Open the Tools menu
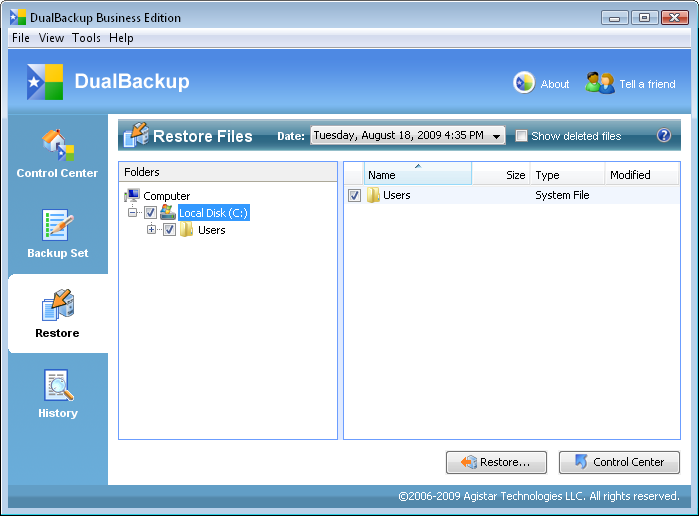This screenshot has height=516, width=699. coord(86,38)
